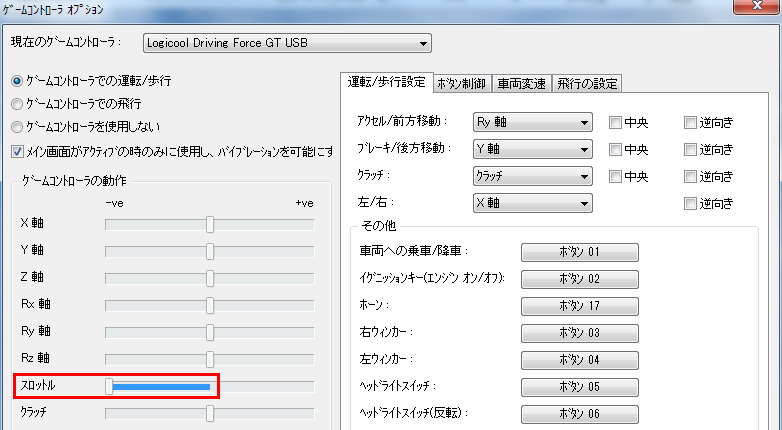Image resolution: width=782 pixels, height=430 pixels.
Task: Click the X 軸 slider thumb
Action: point(210,224)
